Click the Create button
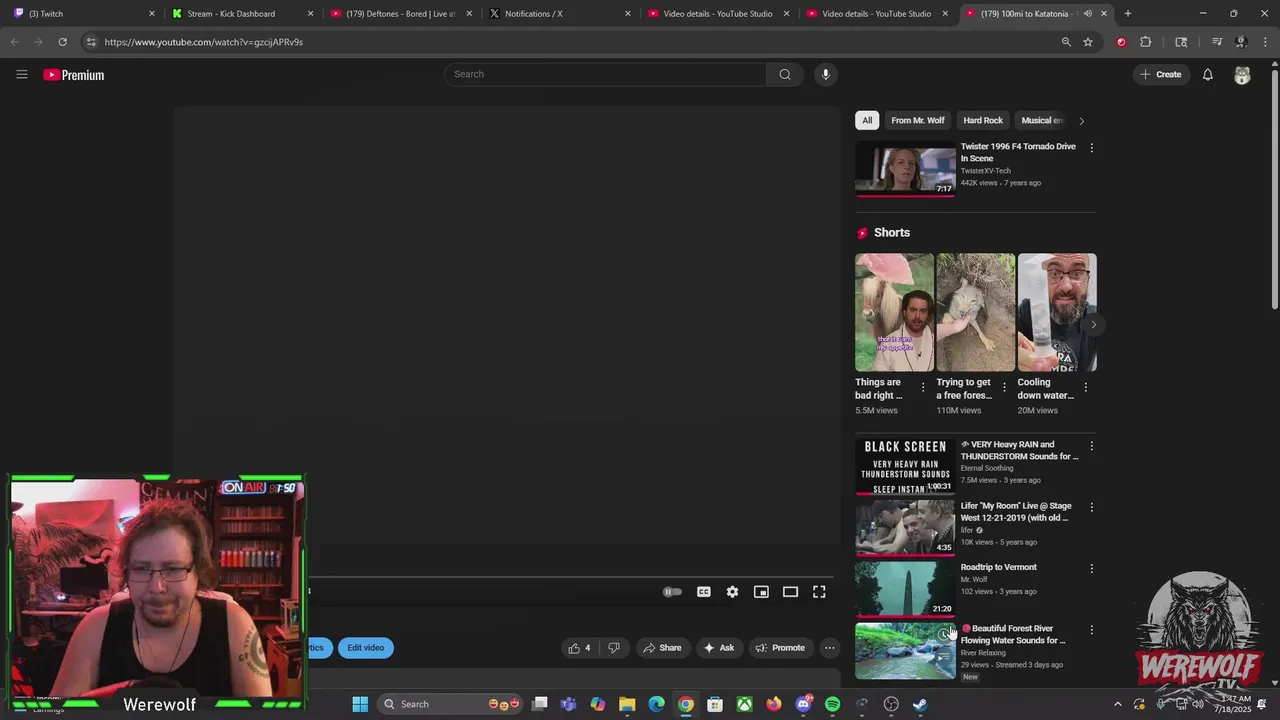 [x=1161, y=75]
